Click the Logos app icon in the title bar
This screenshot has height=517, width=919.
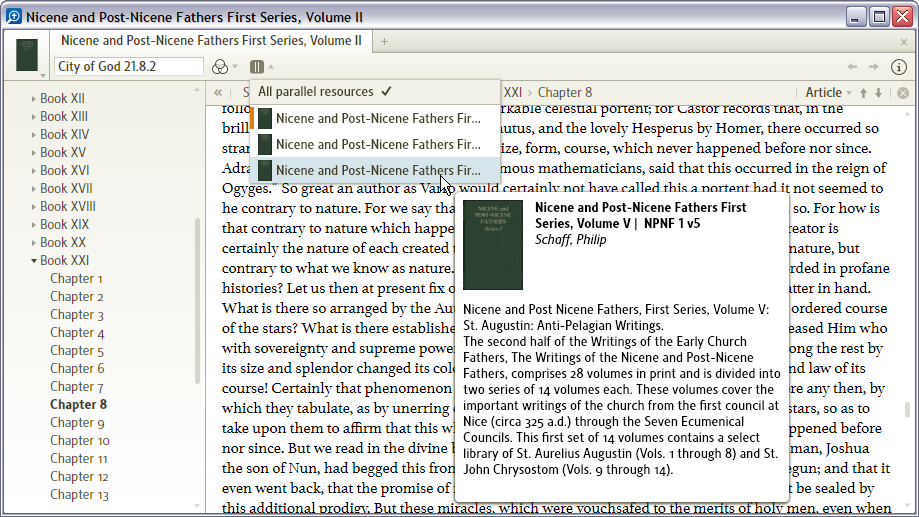coord(13,16)
